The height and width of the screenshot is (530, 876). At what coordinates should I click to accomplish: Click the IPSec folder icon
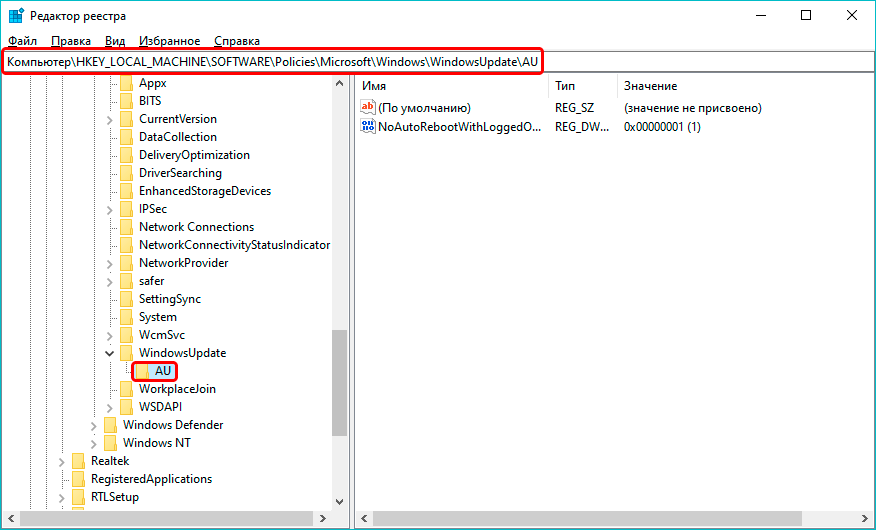tap(127, 209)
